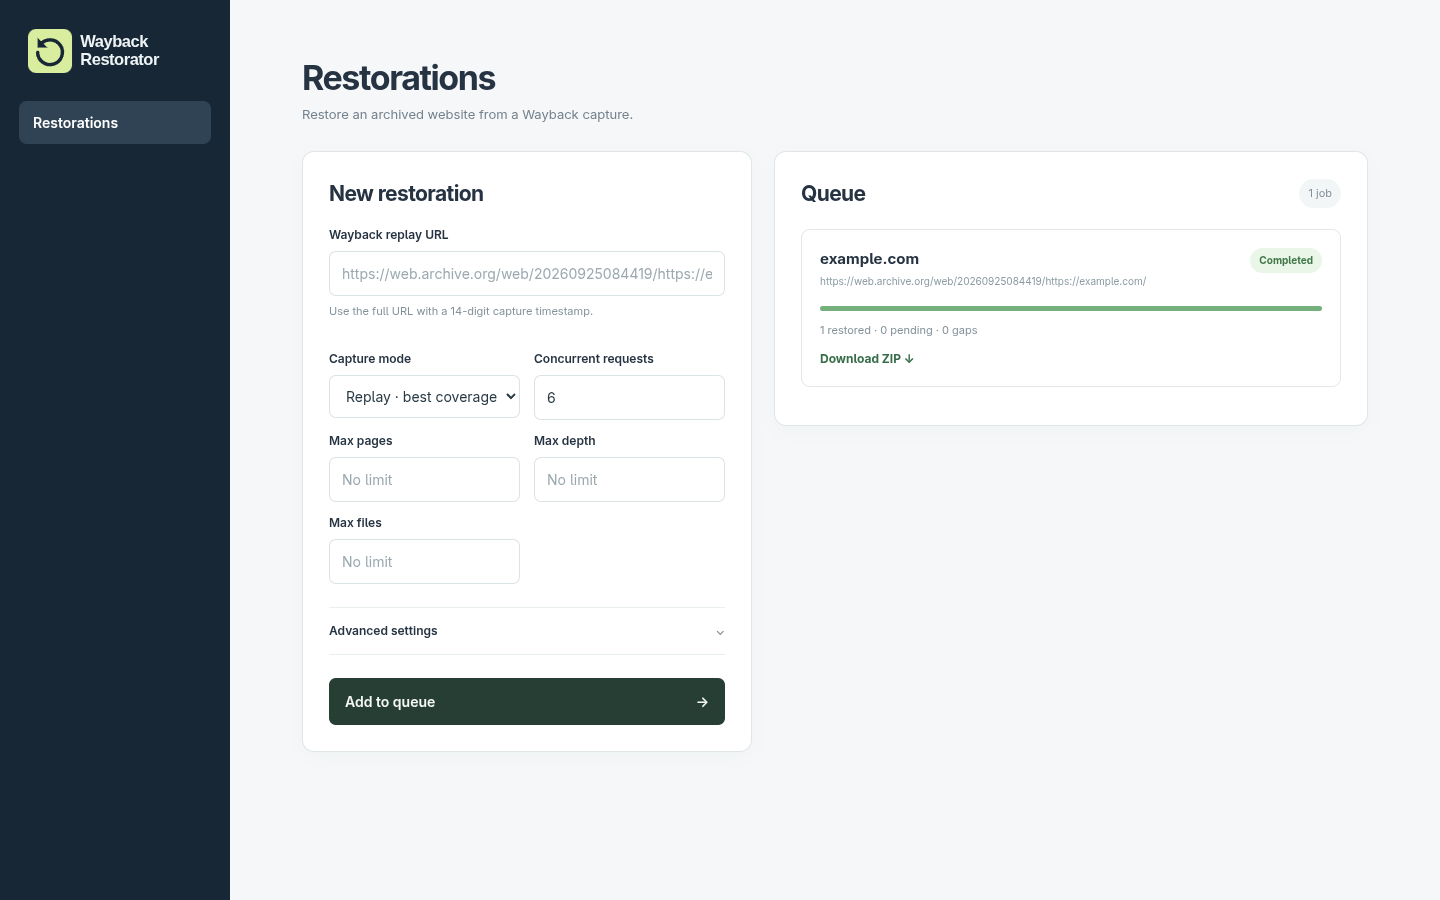
Task: Click the Add to queue button
Action: point(527,701)
